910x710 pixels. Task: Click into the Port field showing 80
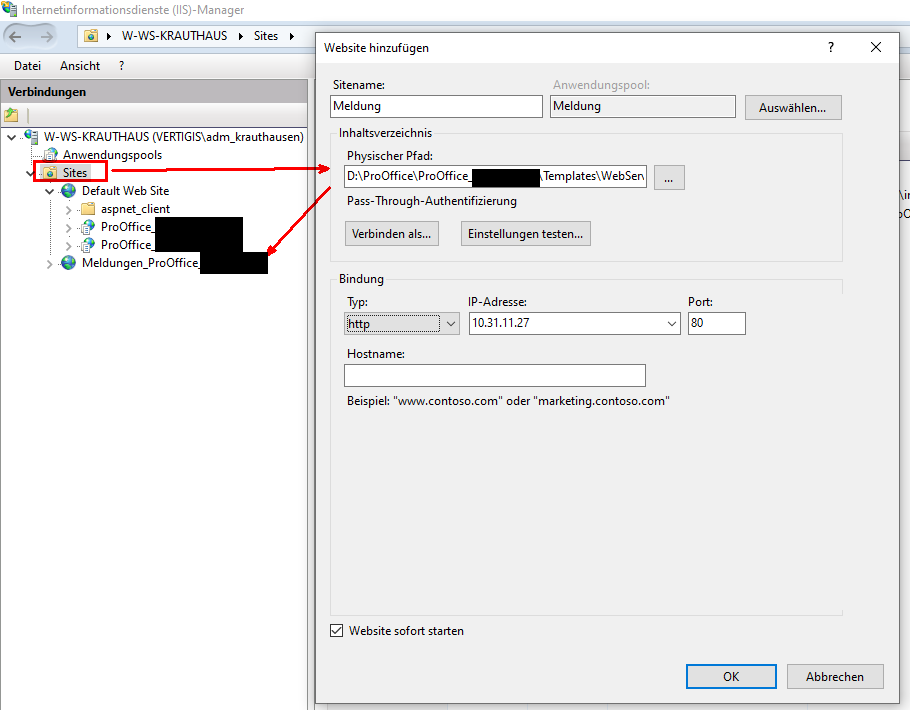coord(717,323)
